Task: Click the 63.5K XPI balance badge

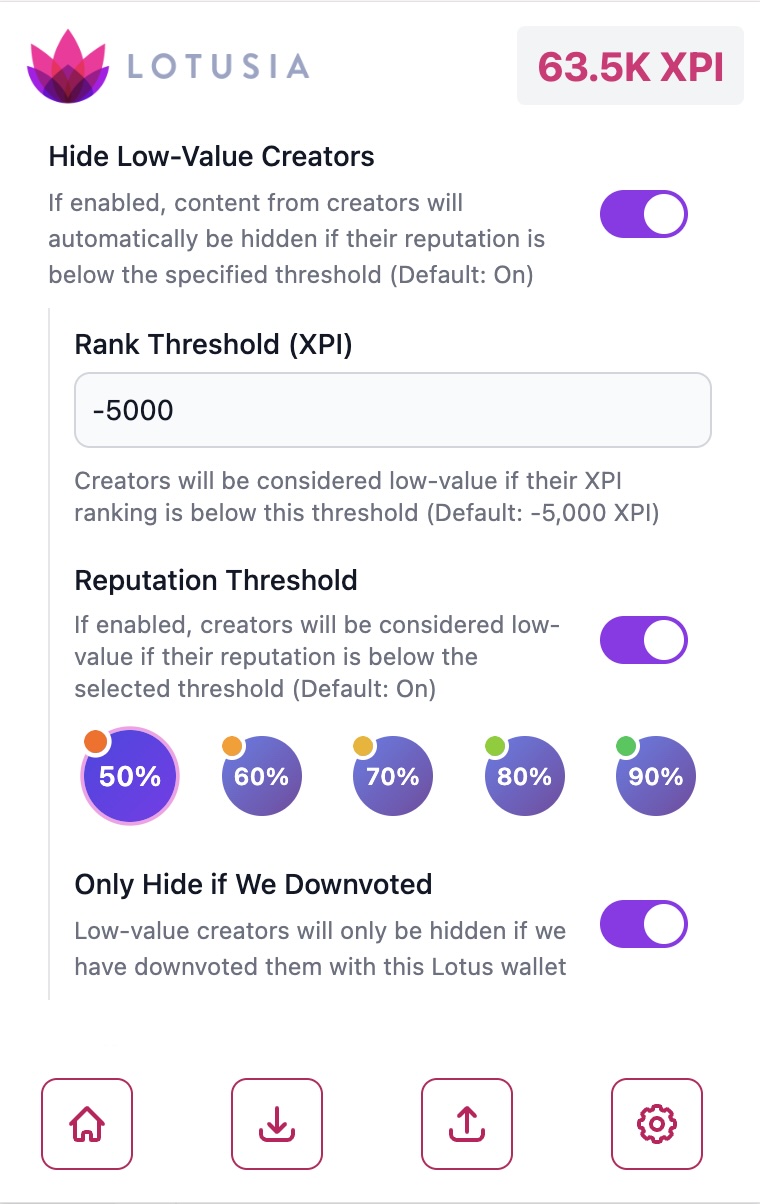Action: [x=630, y=65]
